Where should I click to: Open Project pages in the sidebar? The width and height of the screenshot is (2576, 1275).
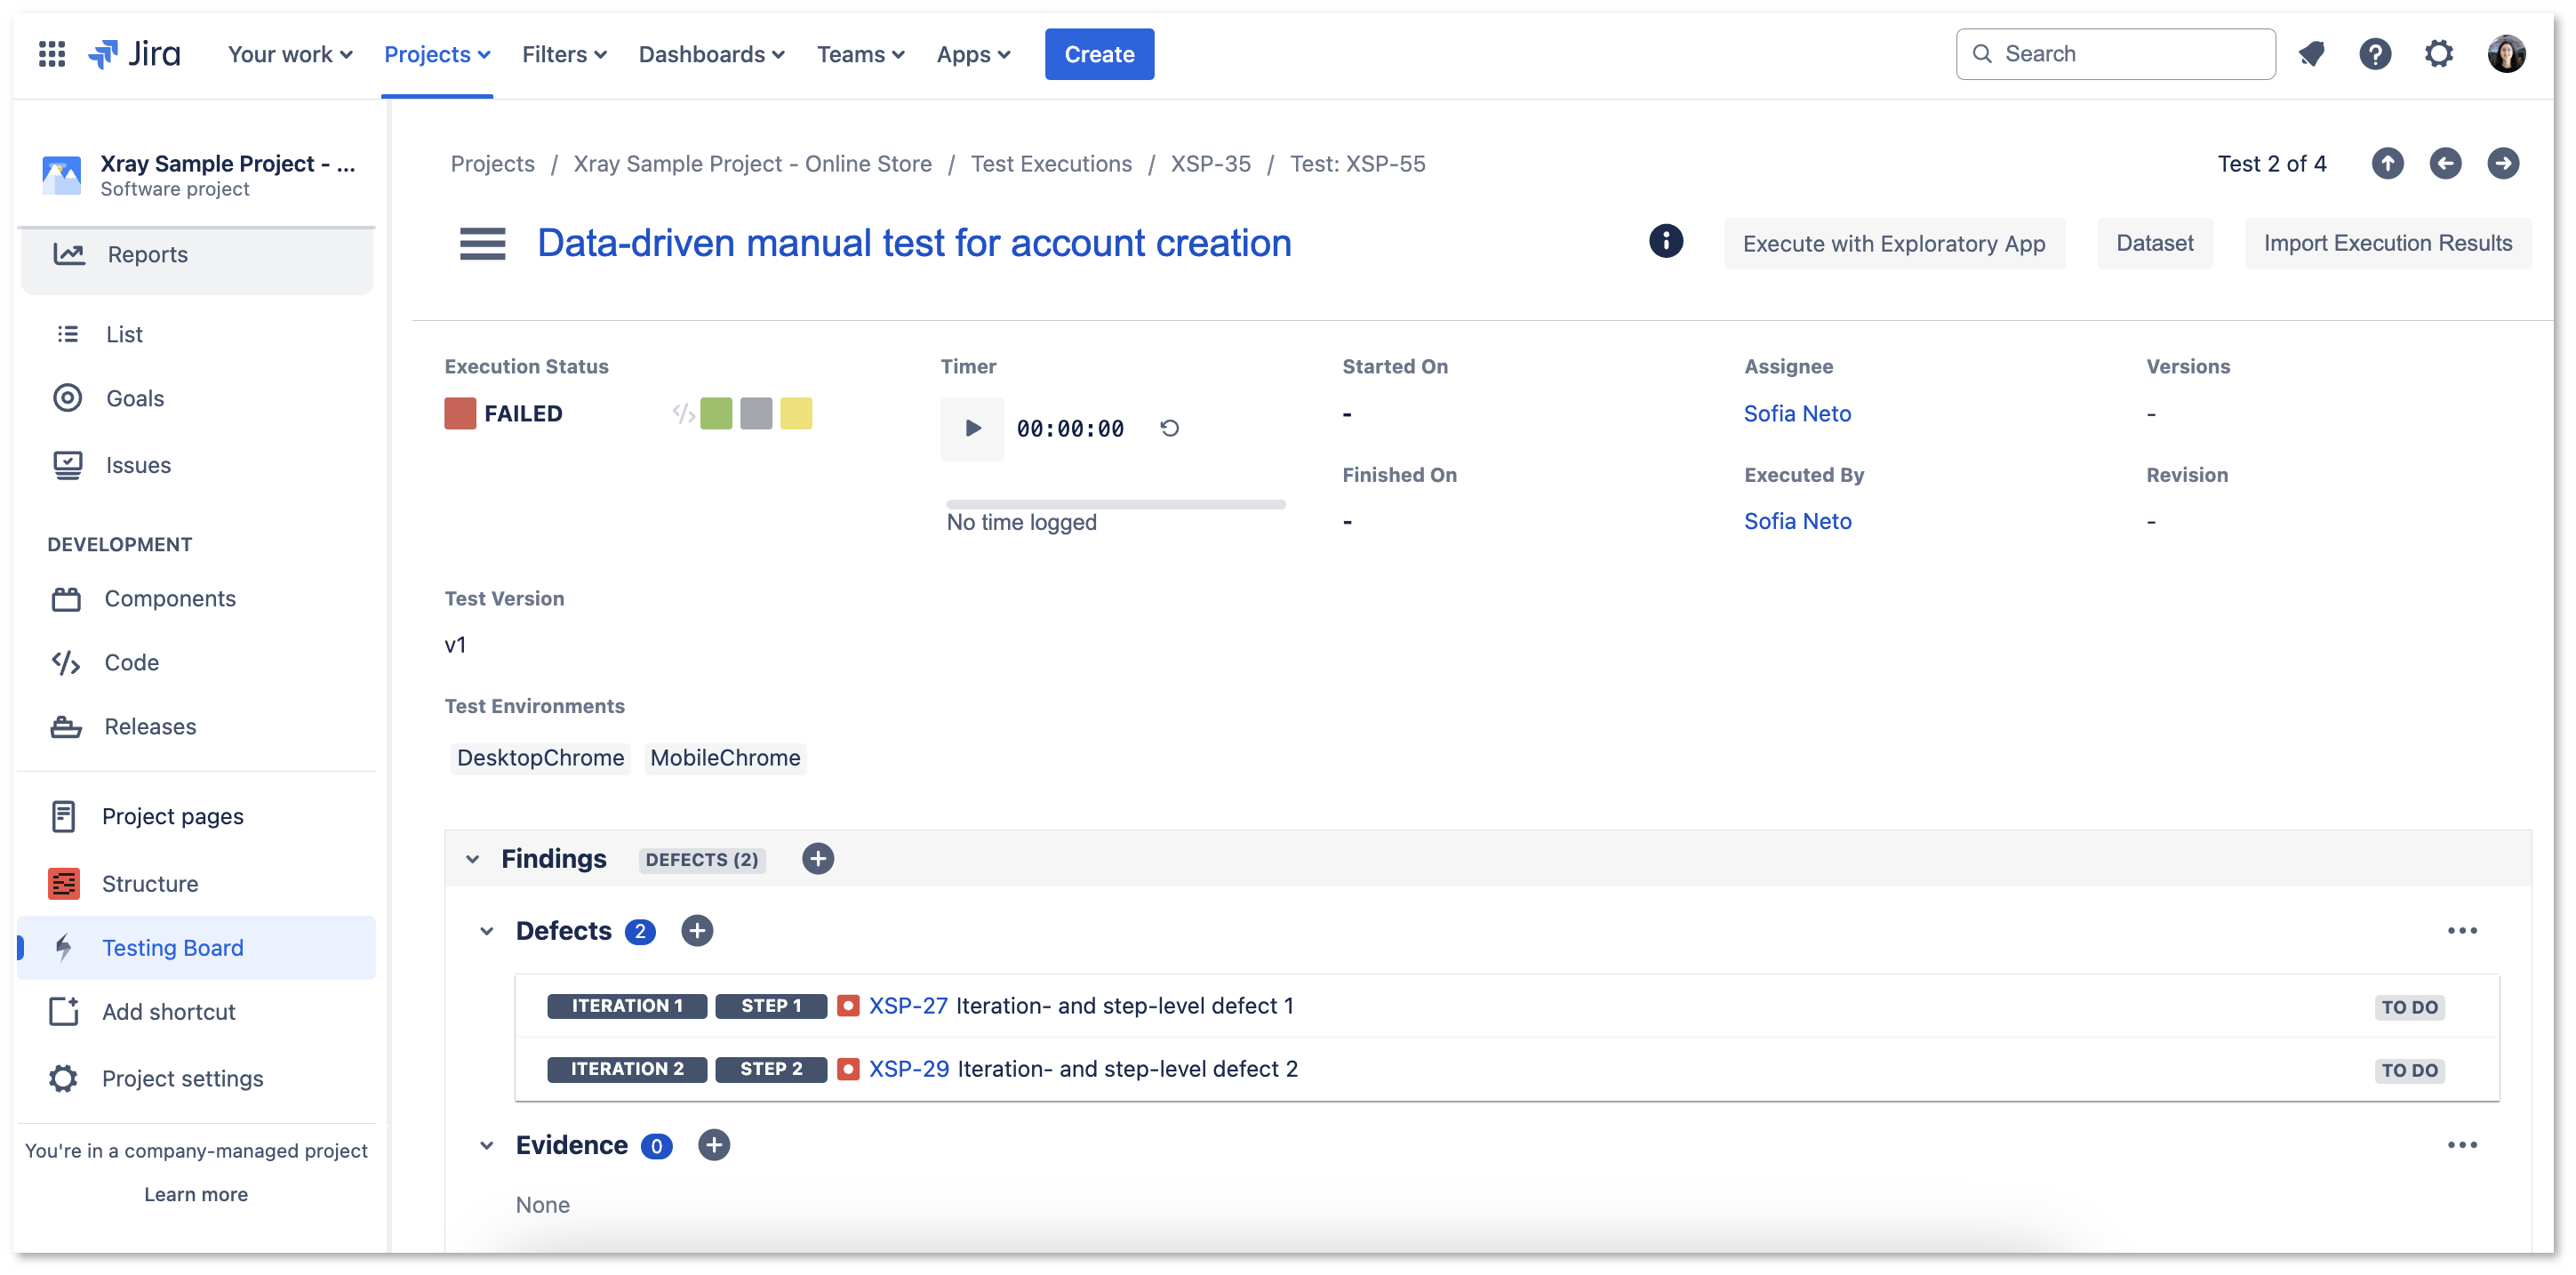196,817
